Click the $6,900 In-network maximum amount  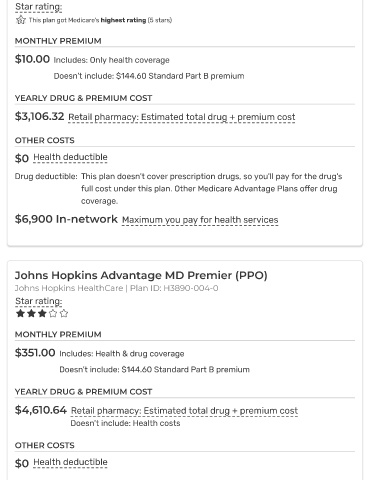(66, 219)
